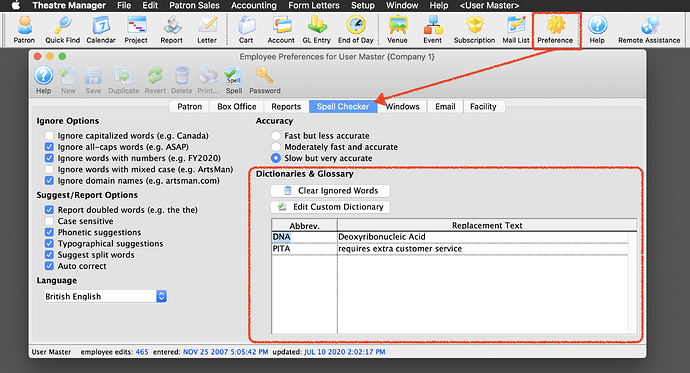This screenshot has height=373, width=690.
Task: Toggle Auto correct checkbox
Action: click(x=49, y=266)
